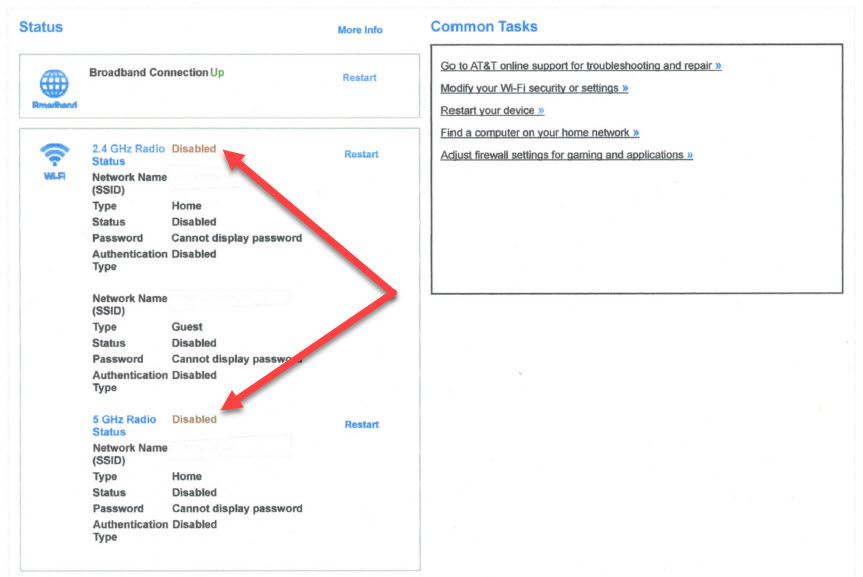
Task: Restart the 2.4 GHz Radio
Action: pyautogui.click(x=361, y=154)
